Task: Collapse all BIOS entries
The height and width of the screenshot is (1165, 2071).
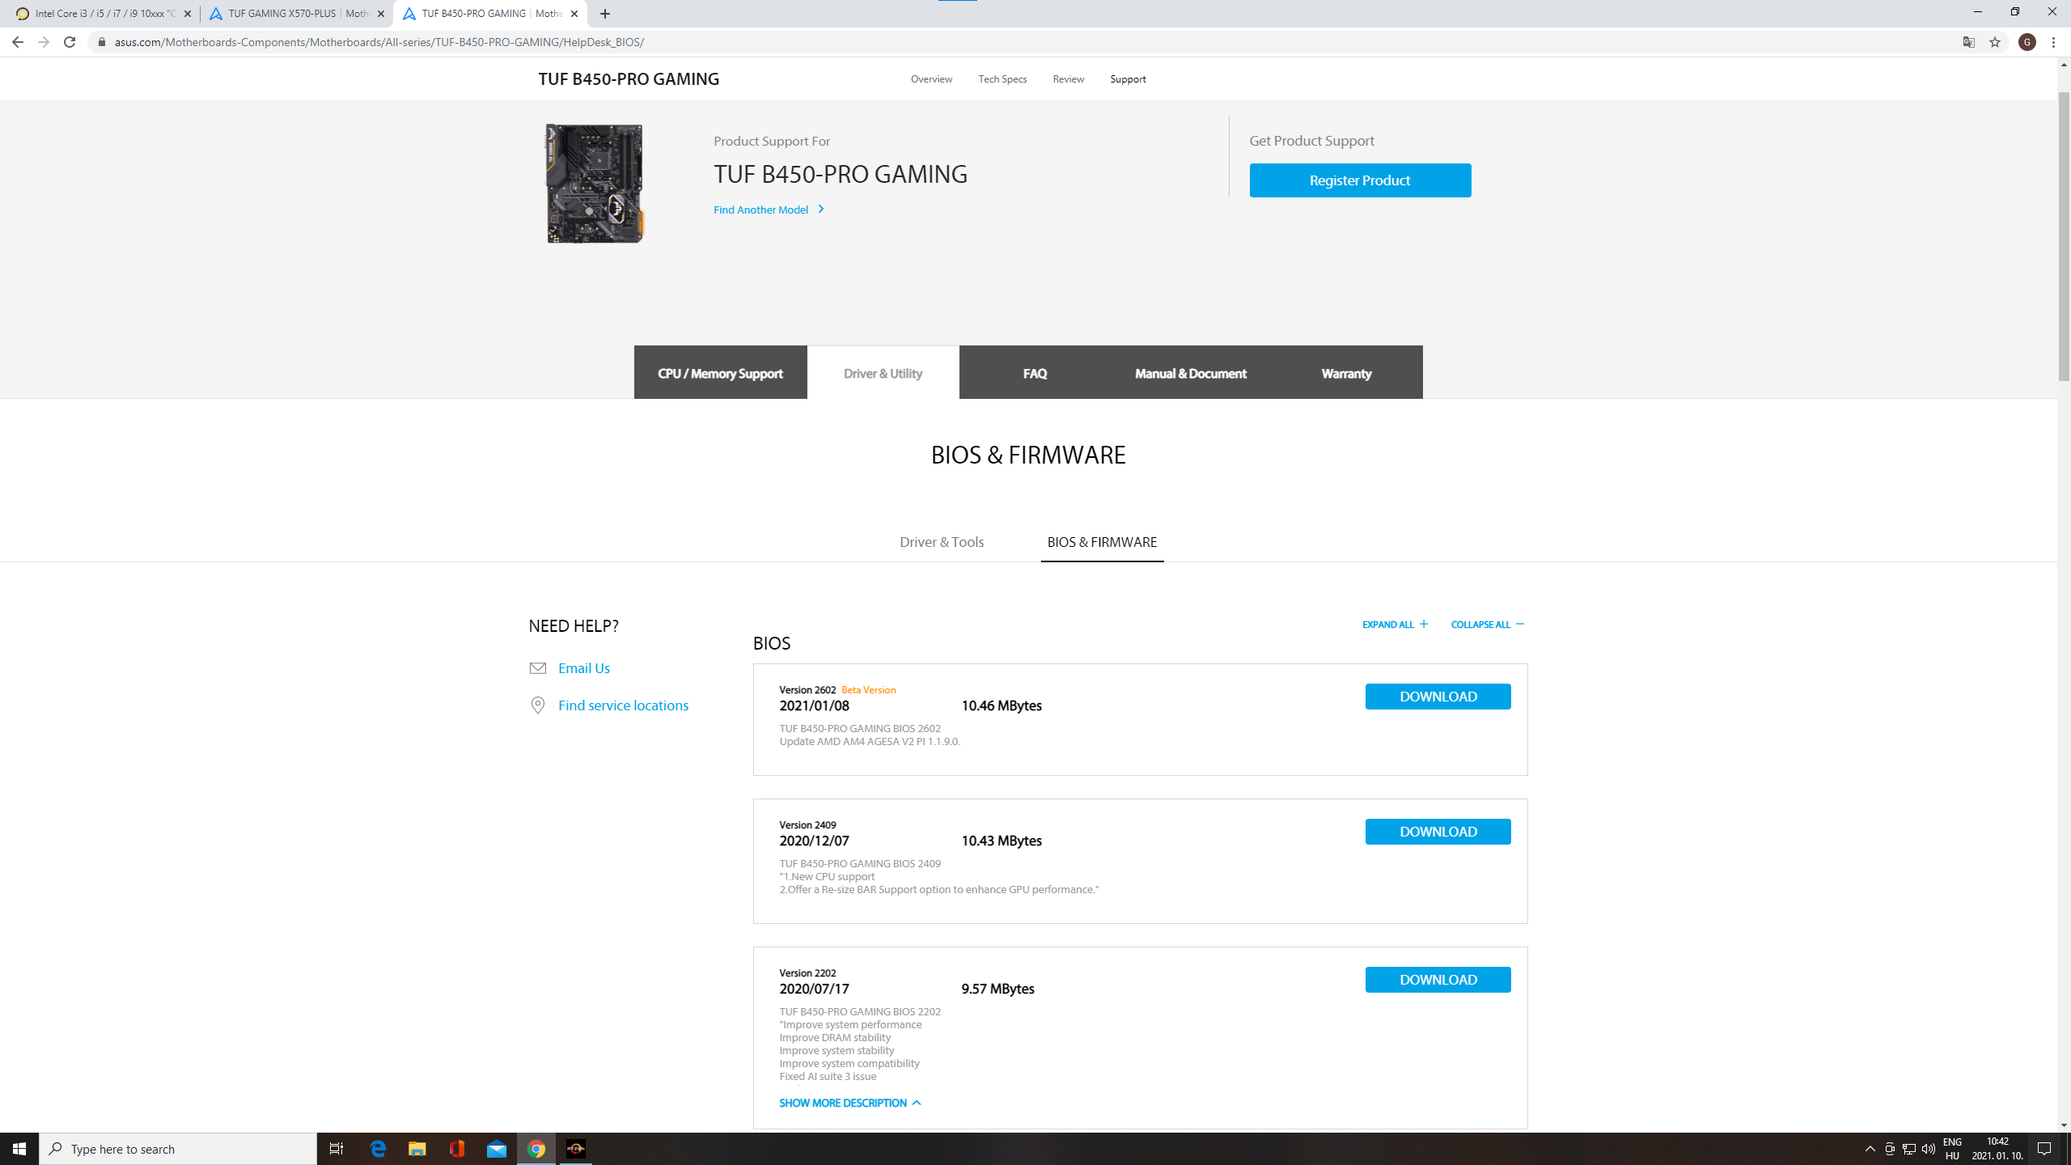Action: (x=1487, y=624)
